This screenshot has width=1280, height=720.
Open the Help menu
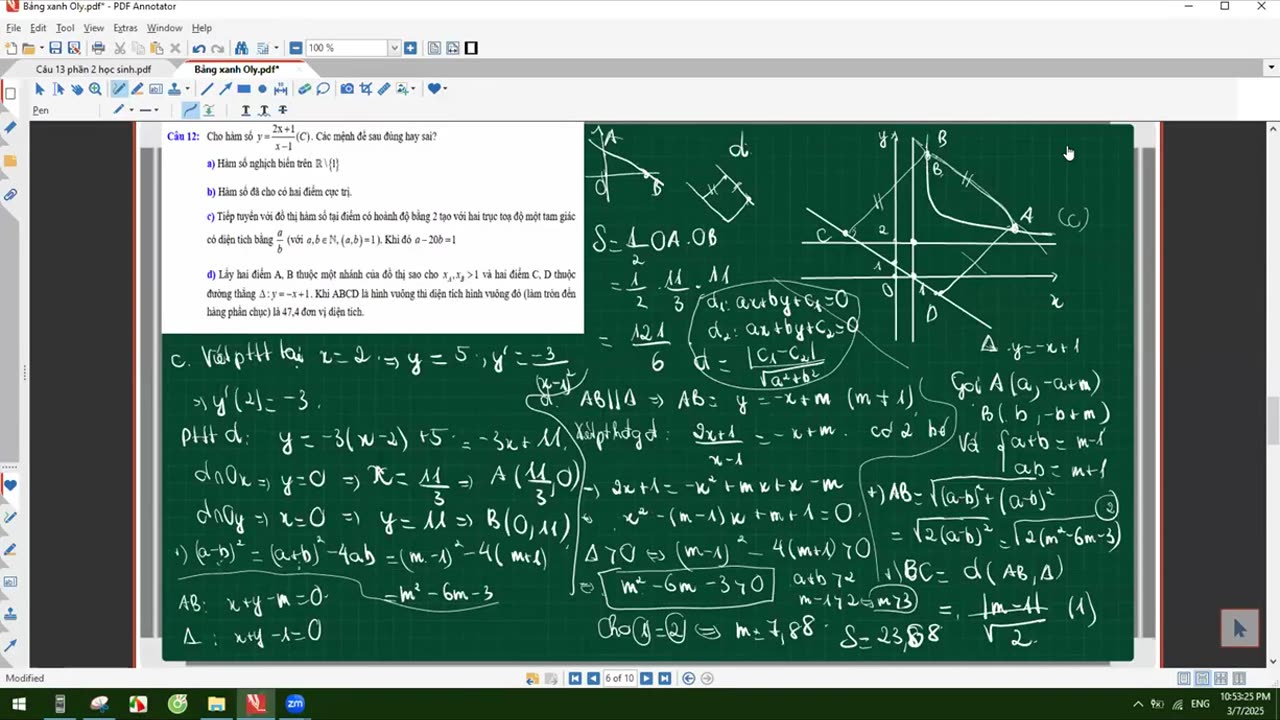tap(202, 28)
